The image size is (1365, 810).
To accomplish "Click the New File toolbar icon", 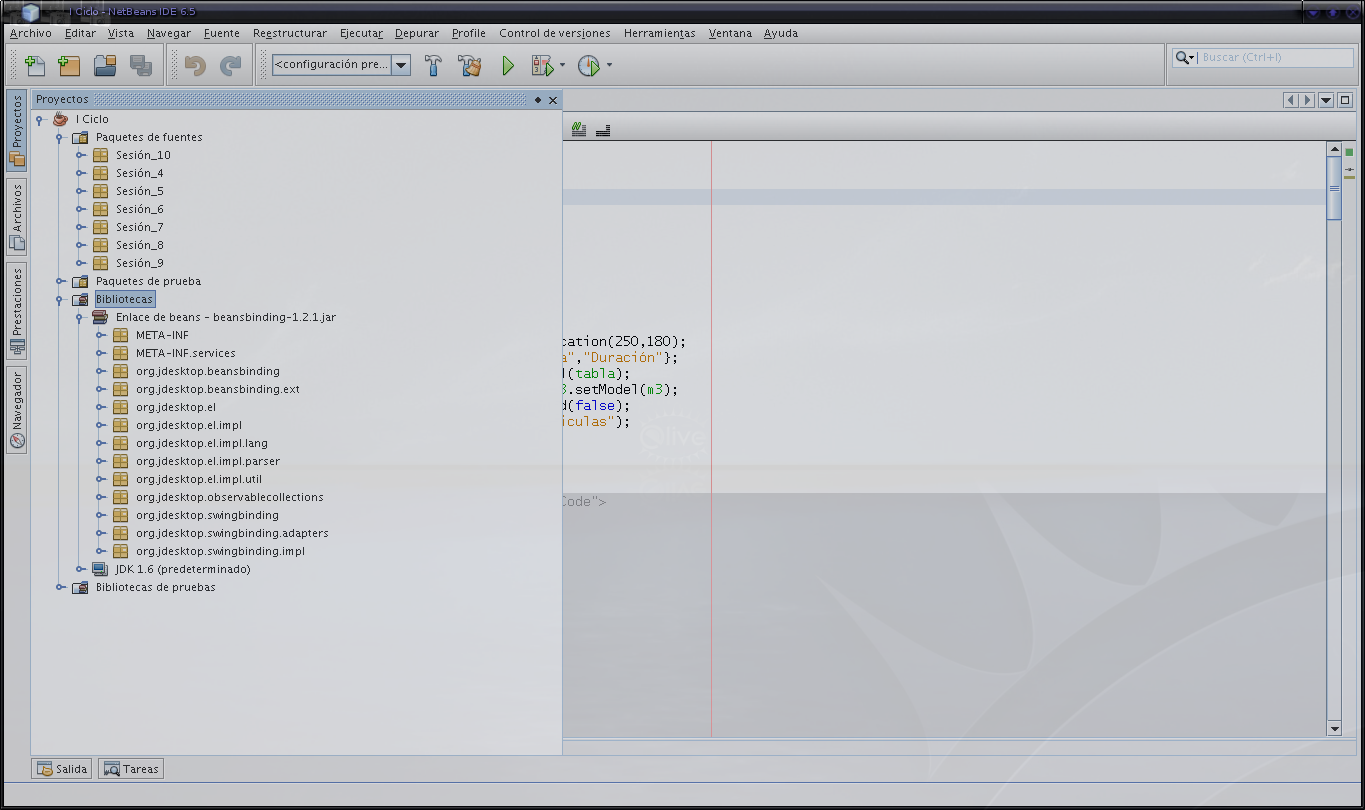I will coord(35,66).
